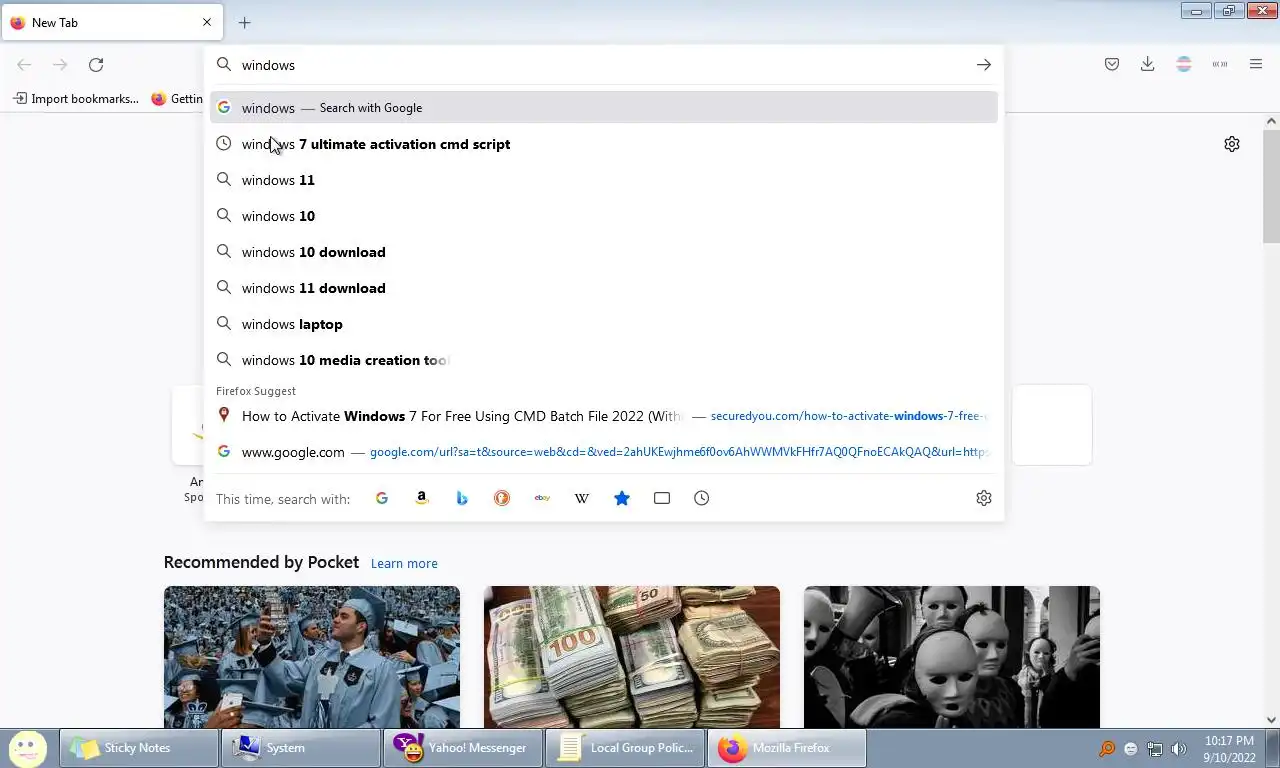Switch to System window in taskbar
This screenshot has height=768, width=1280.
[301, 748]
